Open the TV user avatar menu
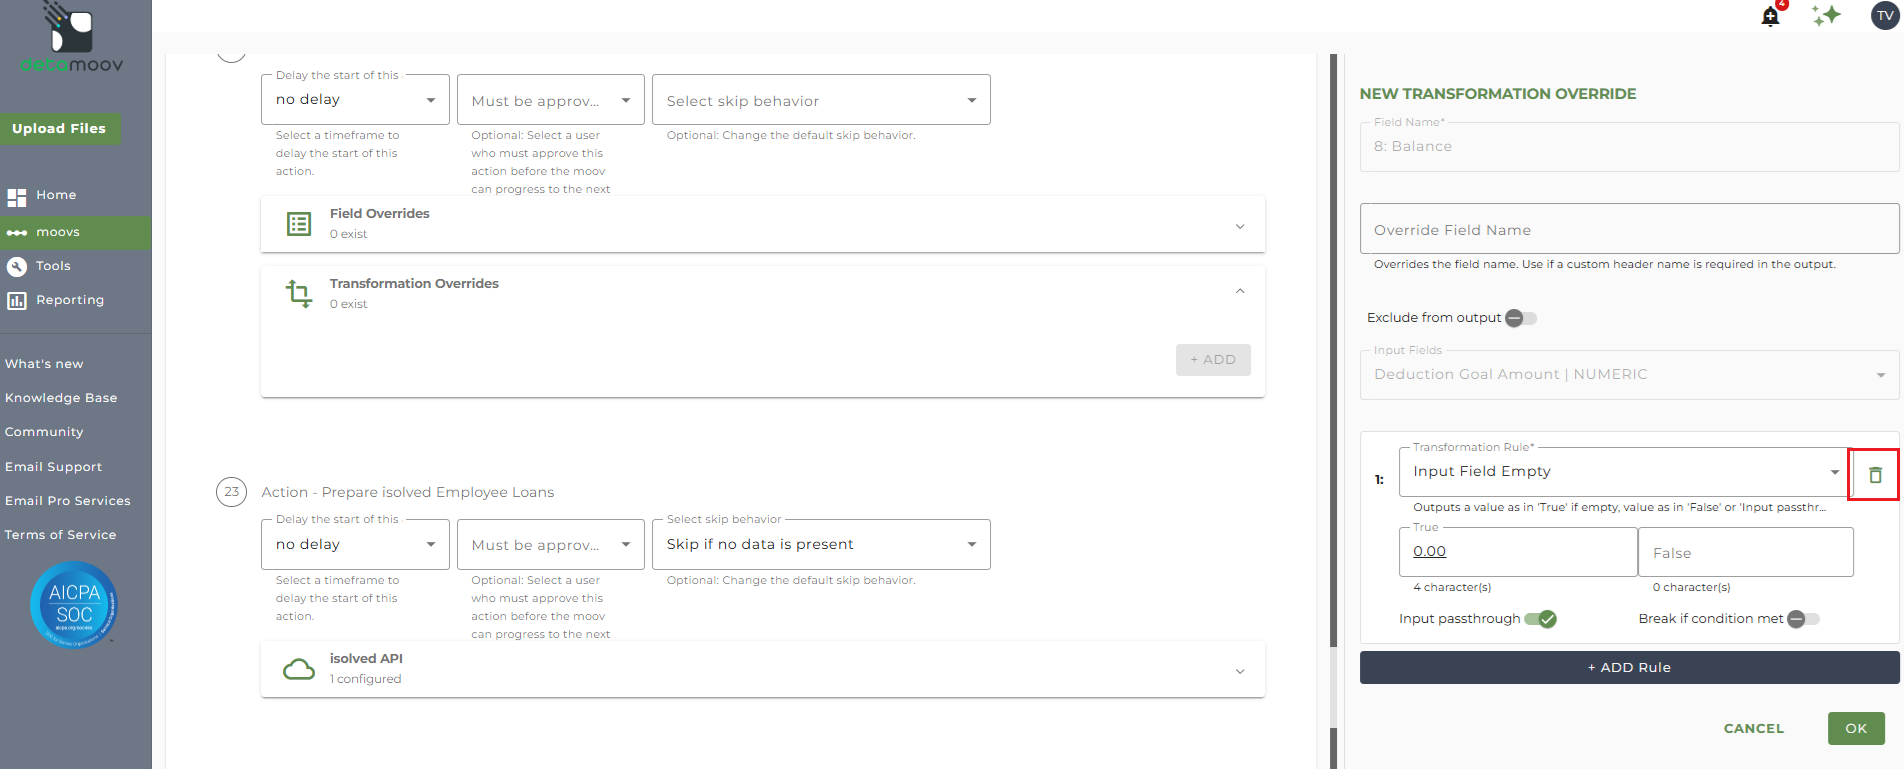 (x=1885, y=15)
